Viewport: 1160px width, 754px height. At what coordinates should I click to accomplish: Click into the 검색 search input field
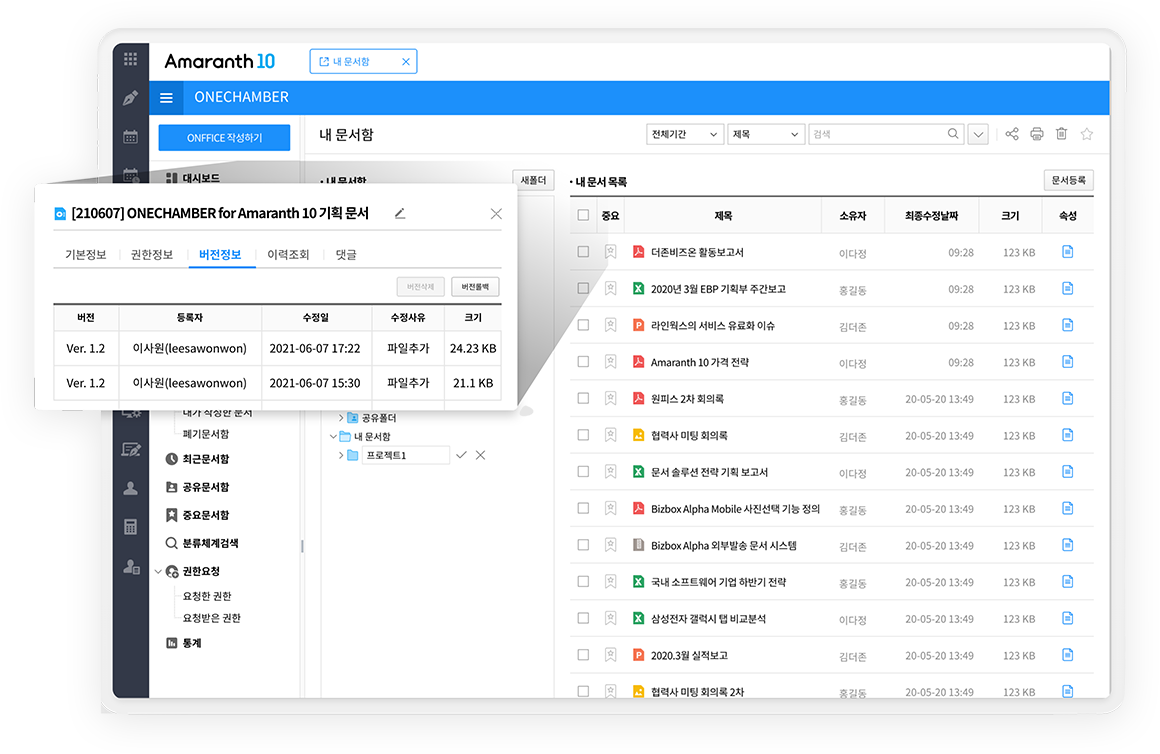(x=876, y=134)
